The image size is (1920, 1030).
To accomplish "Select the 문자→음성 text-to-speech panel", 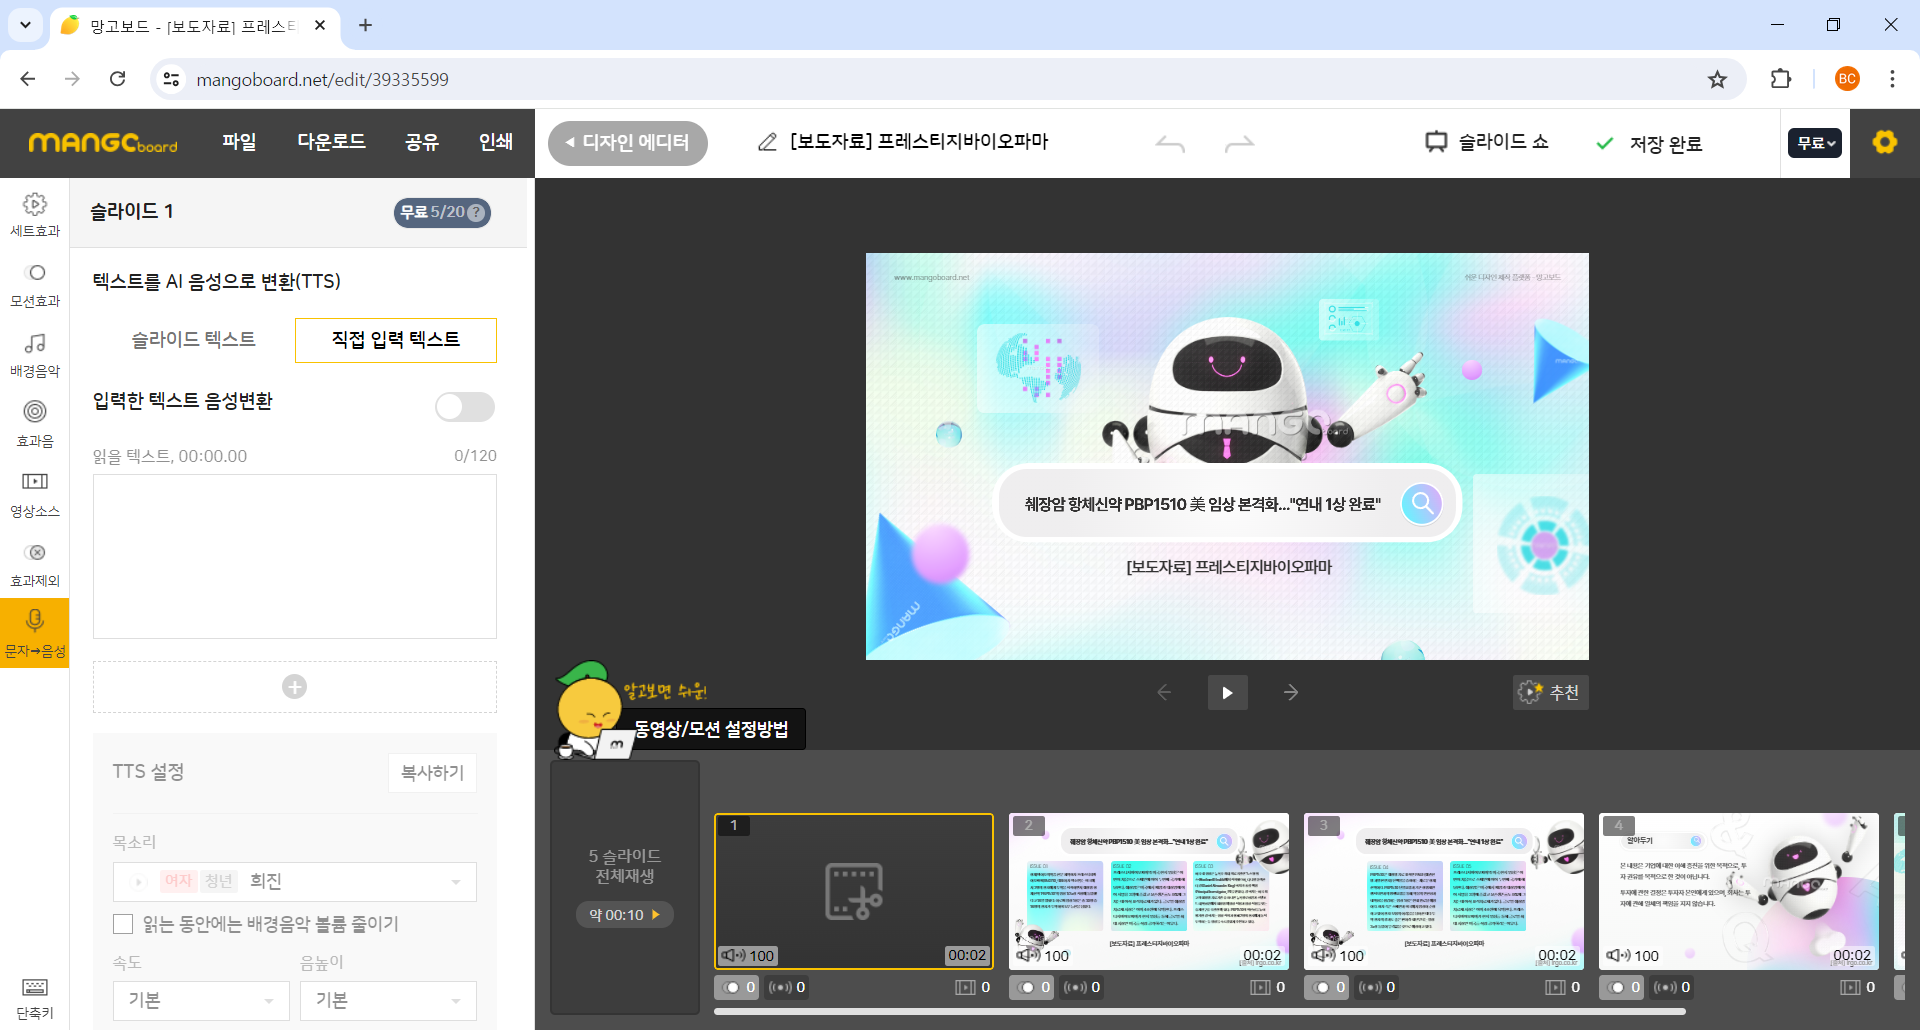I will point(35,633).
